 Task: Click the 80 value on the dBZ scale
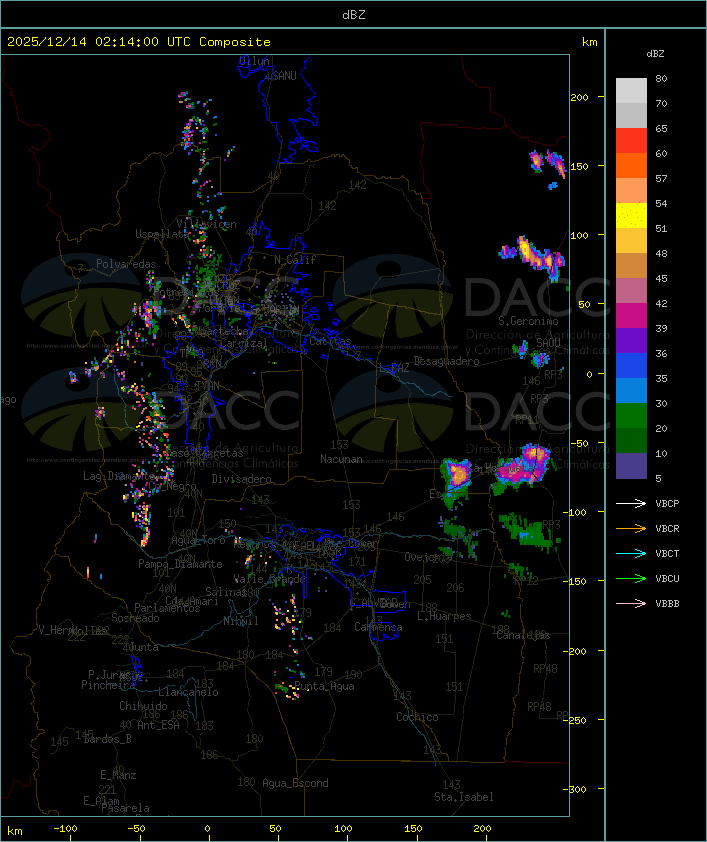click(x=661, y=78)
